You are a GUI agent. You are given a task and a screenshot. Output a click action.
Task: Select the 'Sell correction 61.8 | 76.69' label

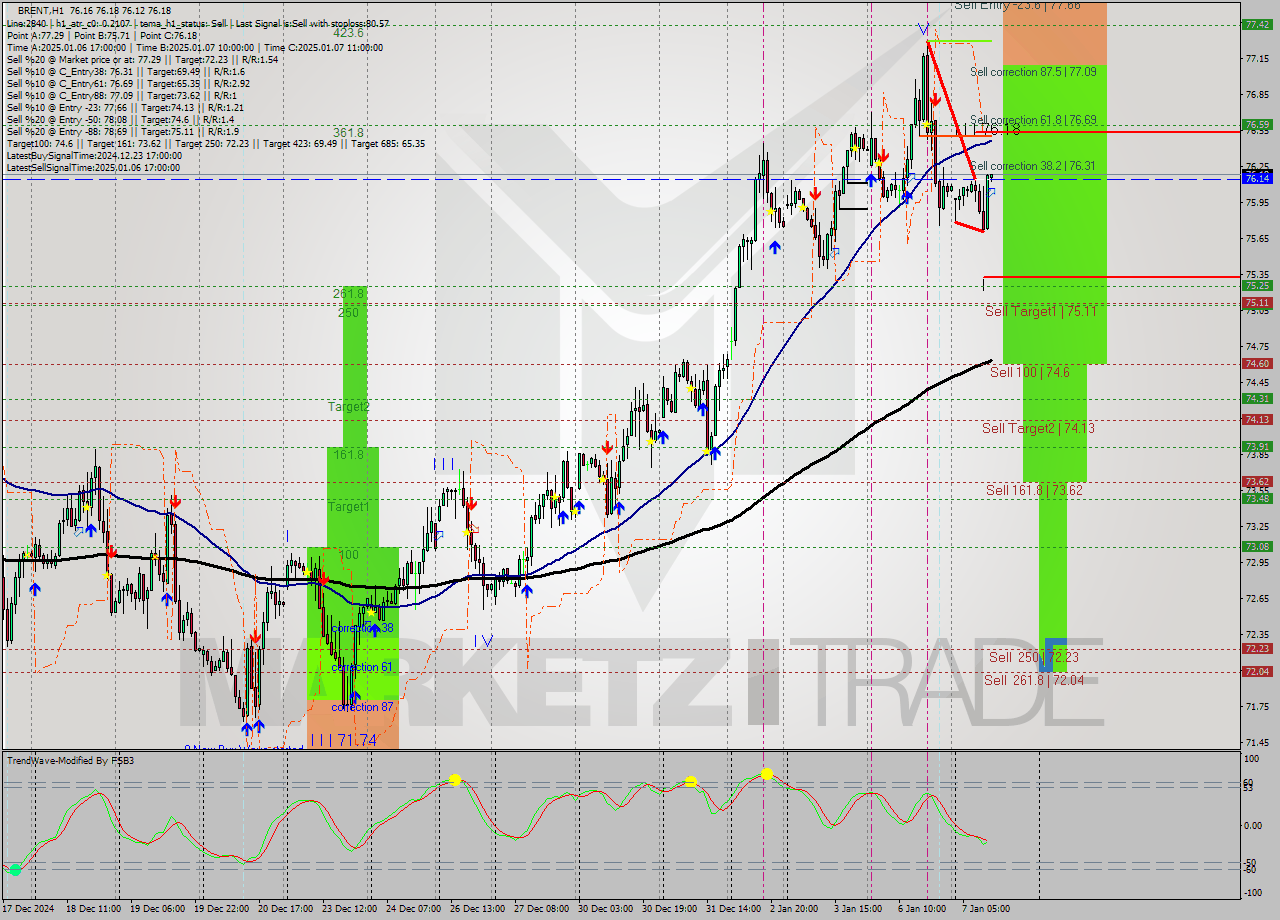(1033, 120)
